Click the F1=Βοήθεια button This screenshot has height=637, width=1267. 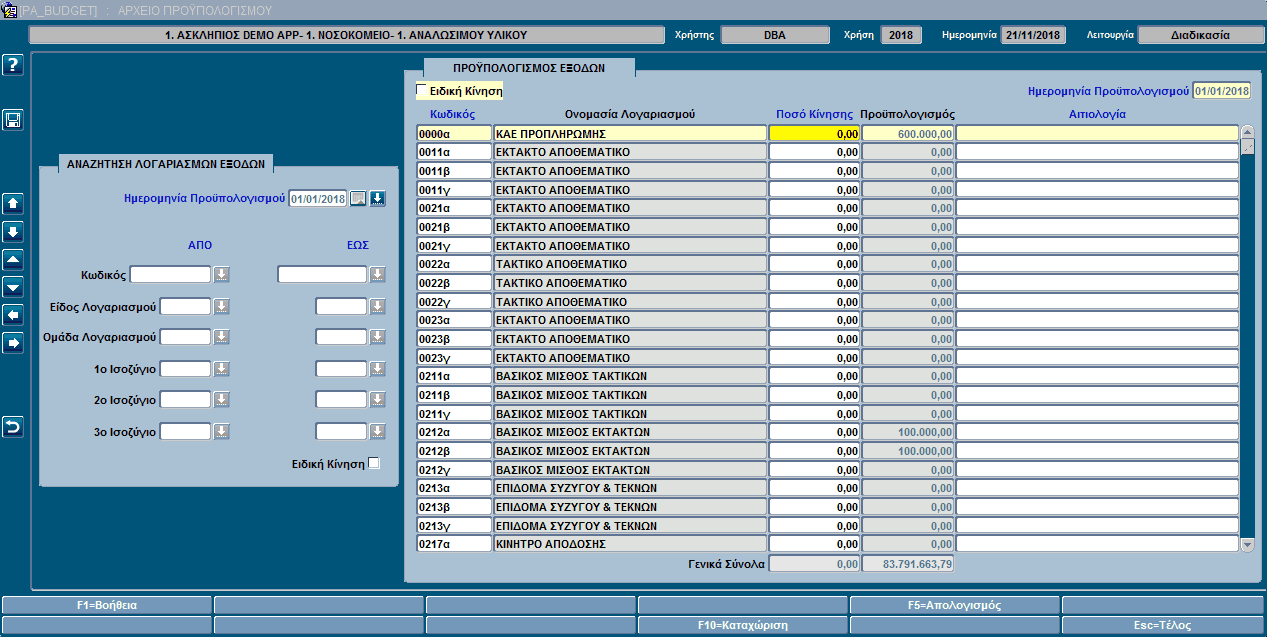[x=106, y=605]
